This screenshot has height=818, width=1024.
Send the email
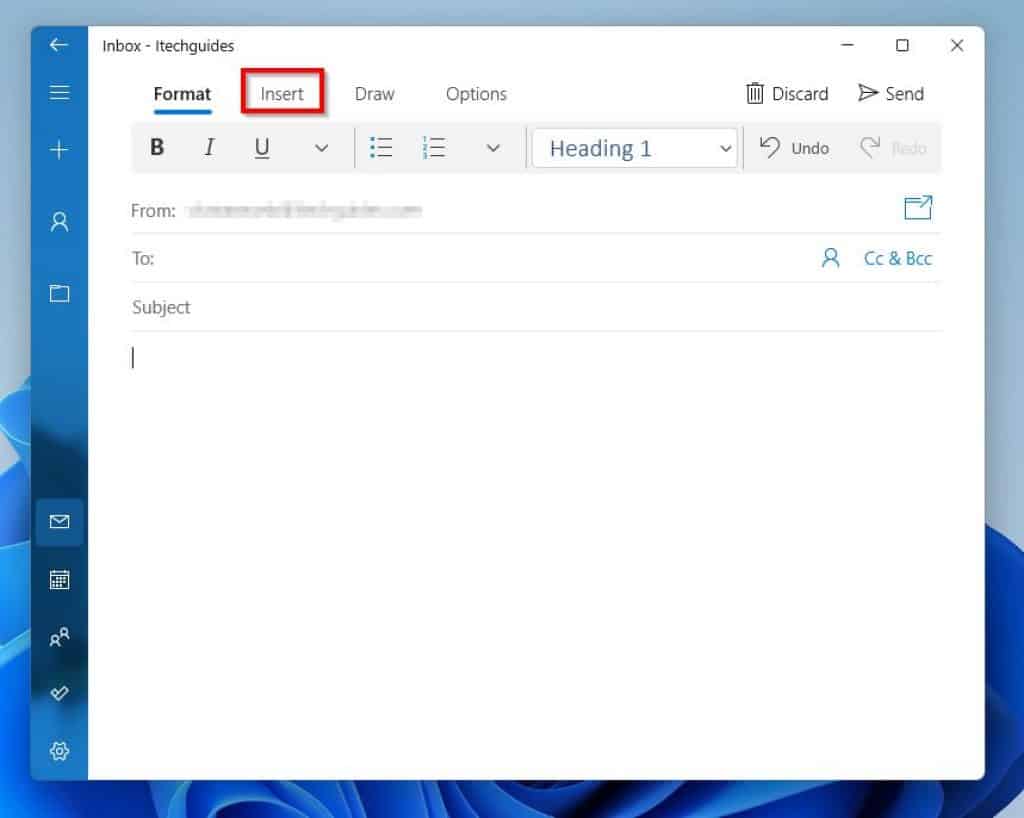pos(891,93)
